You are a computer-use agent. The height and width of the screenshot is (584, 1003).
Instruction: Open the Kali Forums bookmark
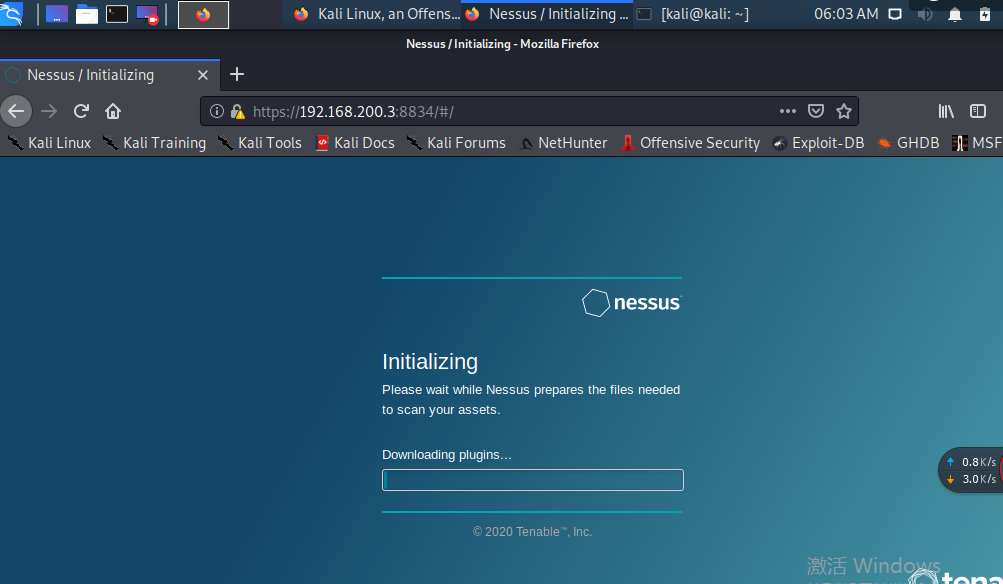tap(456, 143)
